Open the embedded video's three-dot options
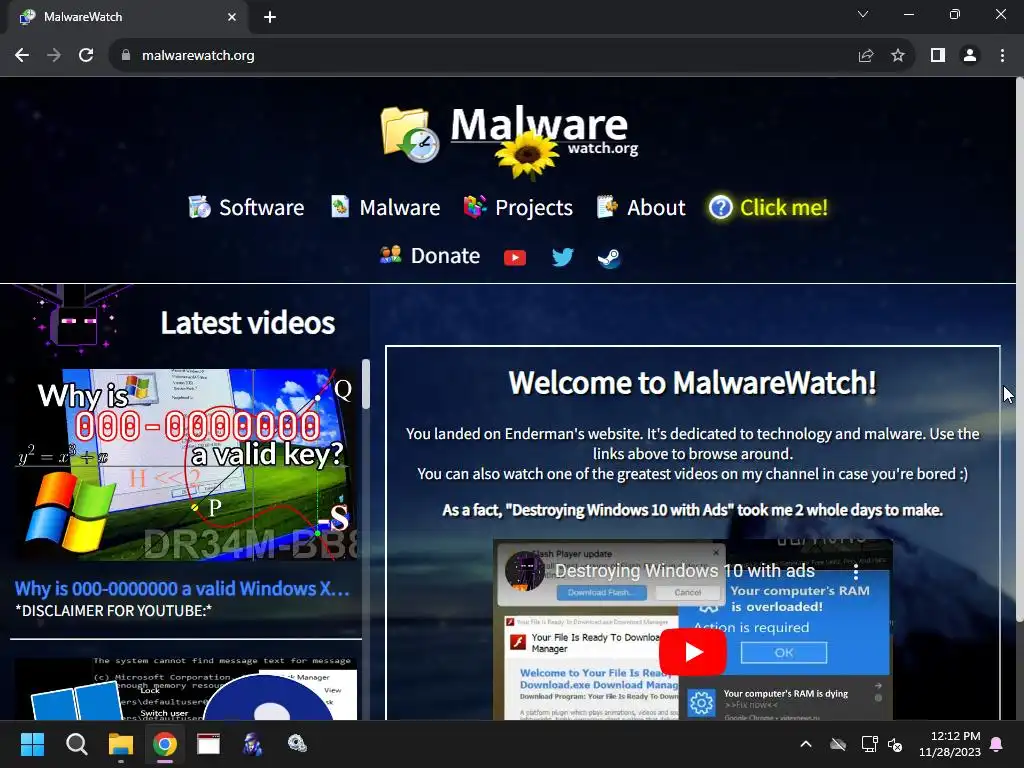The width and height of the screenshot is (1024, 768). coord(856,573)
